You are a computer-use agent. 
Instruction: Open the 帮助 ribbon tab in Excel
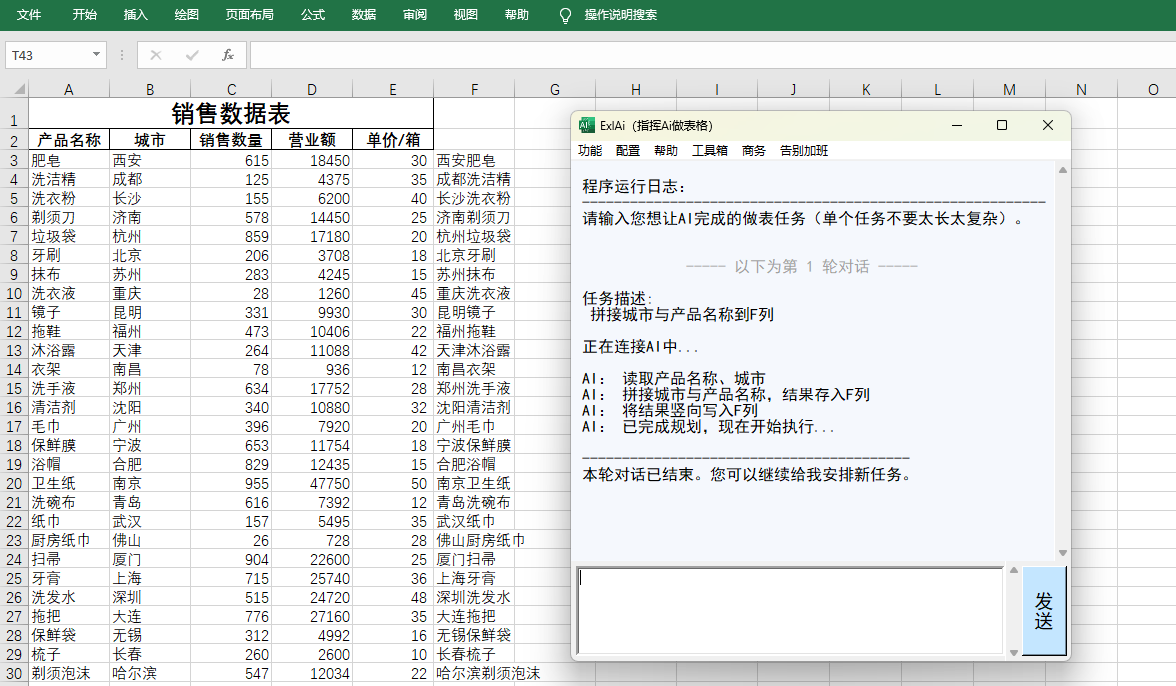(x=517, y=15)
